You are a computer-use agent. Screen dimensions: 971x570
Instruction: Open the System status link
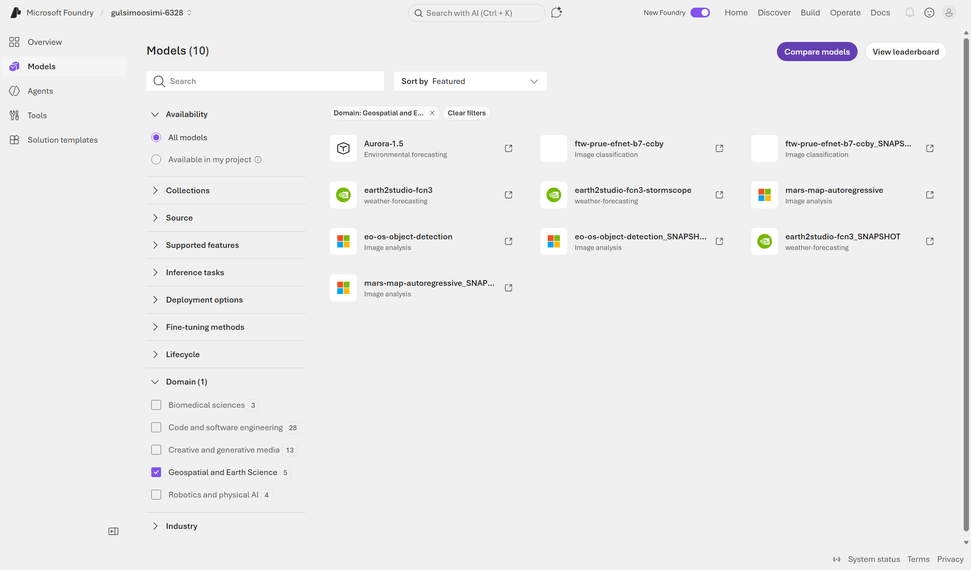[873, 559]
